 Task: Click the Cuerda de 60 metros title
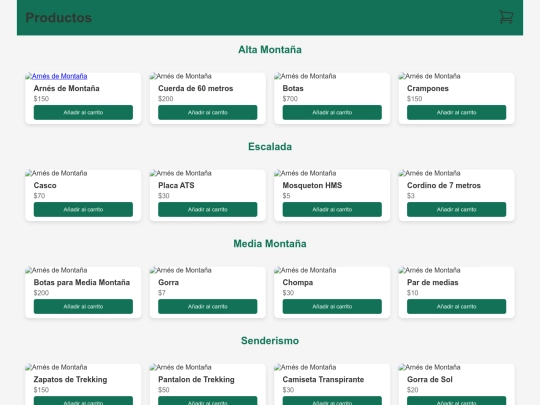[x=196, y=89]
